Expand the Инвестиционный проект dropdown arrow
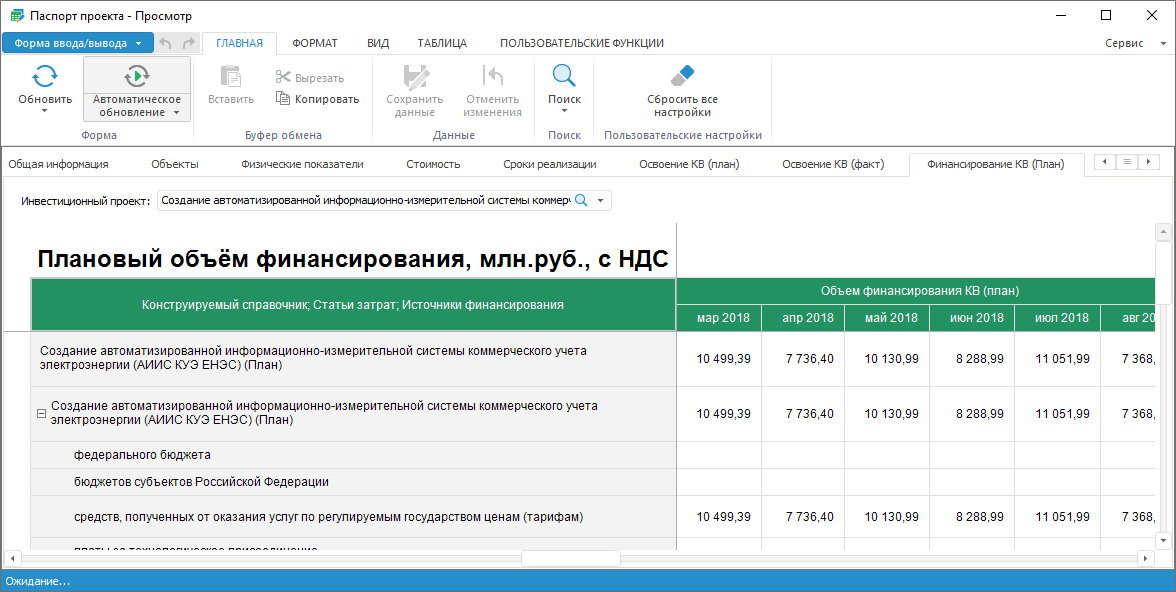The image size is (1176, 592). click(600, 201)
